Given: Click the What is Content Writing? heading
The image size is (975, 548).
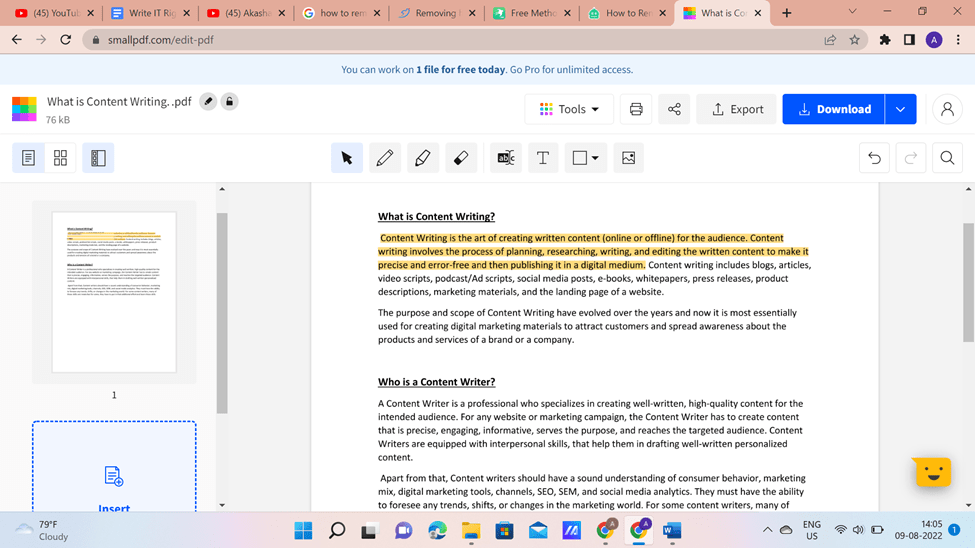Looking at the screenshot, I should coord(437,216).
